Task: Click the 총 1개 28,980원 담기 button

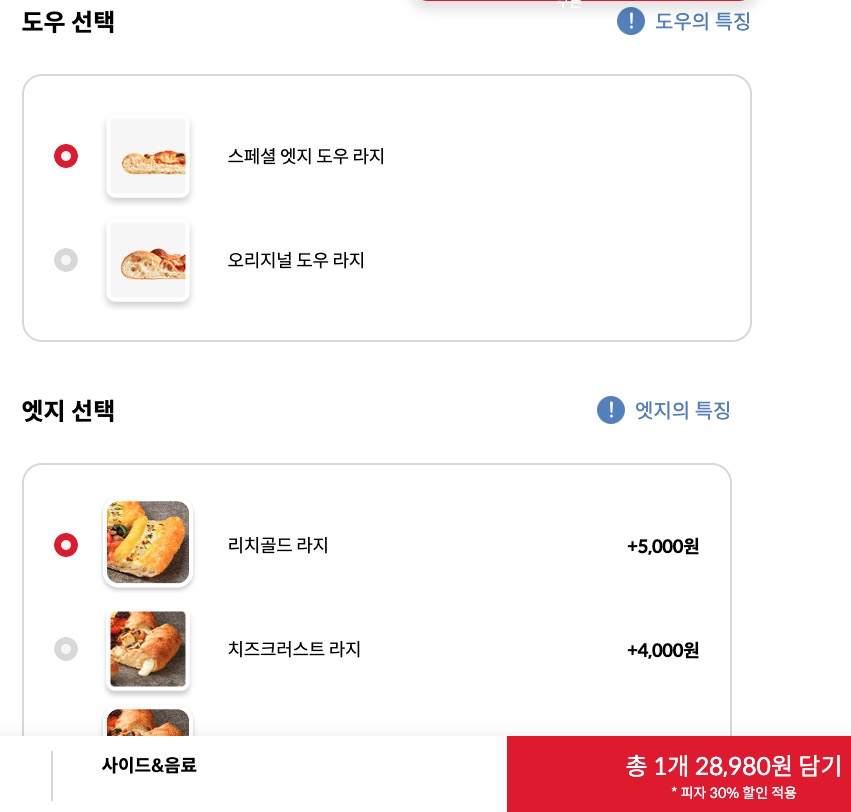Action: (x=733, y=765)
